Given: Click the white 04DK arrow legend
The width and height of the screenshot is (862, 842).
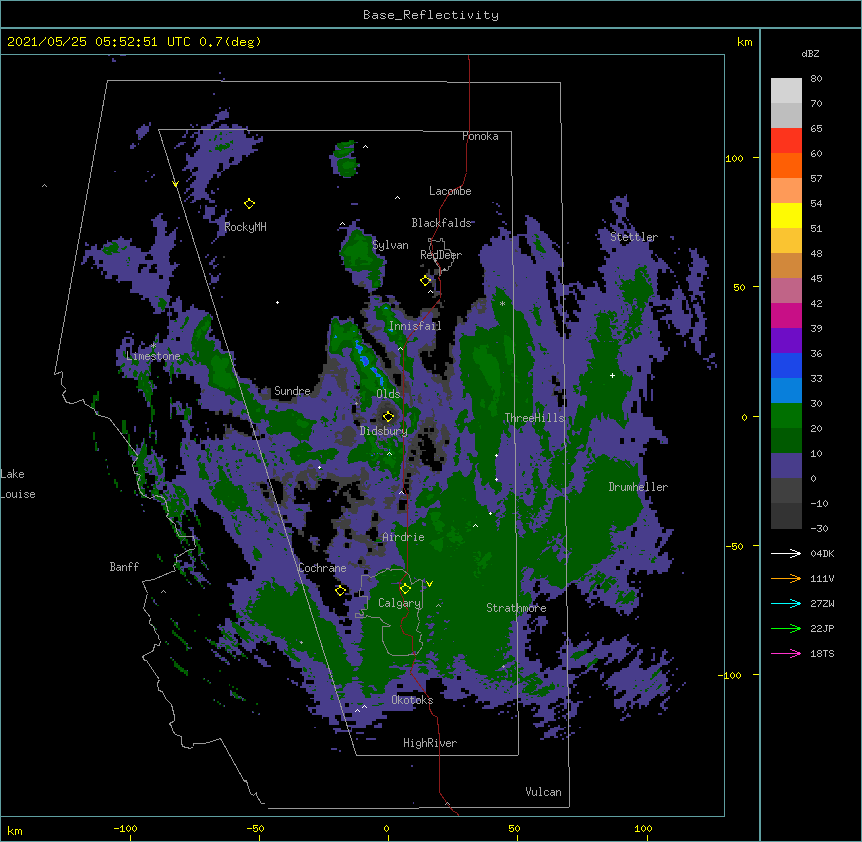Looking at the screenshot, I should (786, 553).
